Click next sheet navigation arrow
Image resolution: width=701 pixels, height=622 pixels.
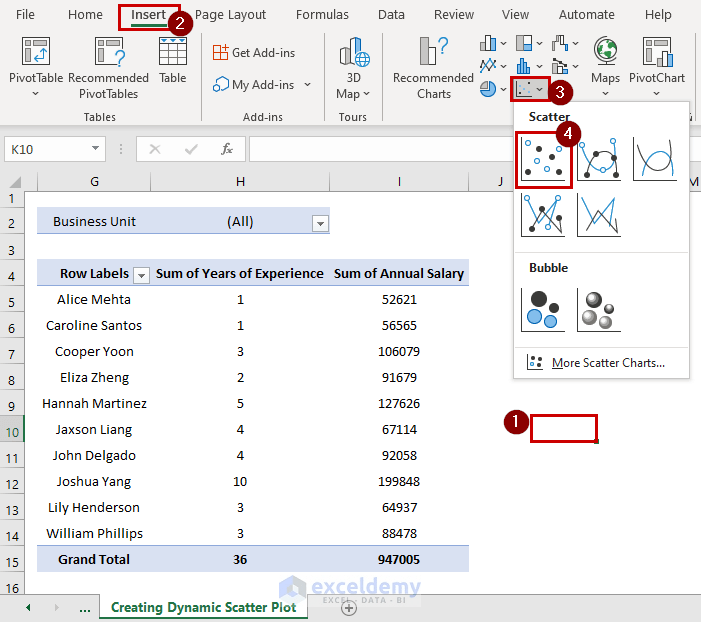click(x=56, y=608)
